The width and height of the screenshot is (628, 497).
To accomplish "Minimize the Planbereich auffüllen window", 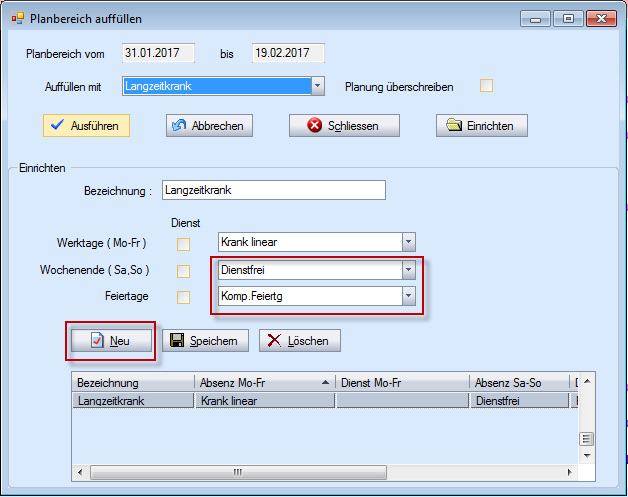I will (535, 19).
